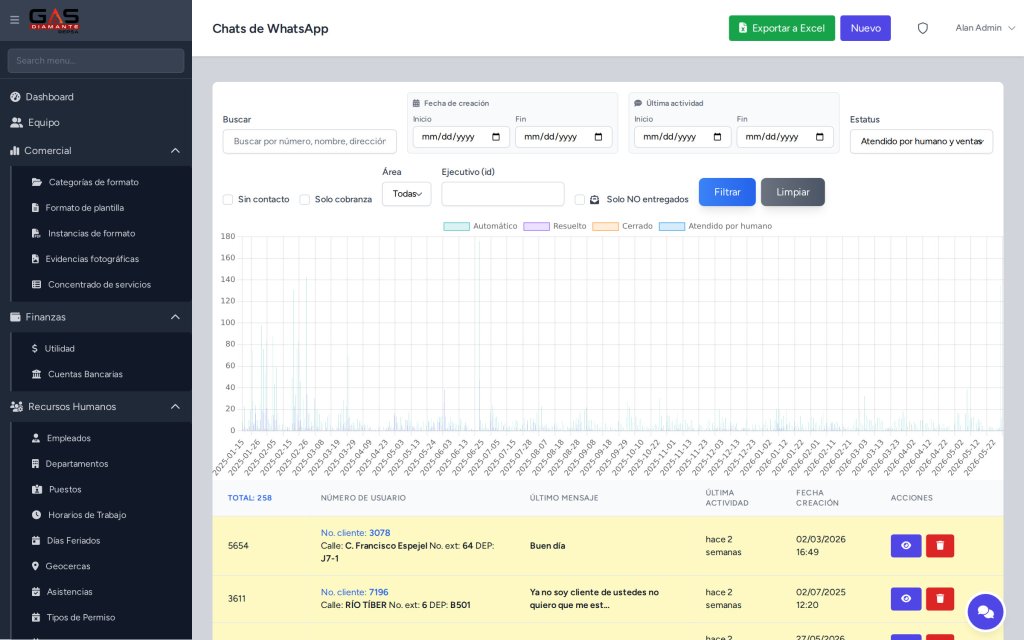Open client link No. cliente: 7196
The image size is (1024, 640).
click(355, 592)
